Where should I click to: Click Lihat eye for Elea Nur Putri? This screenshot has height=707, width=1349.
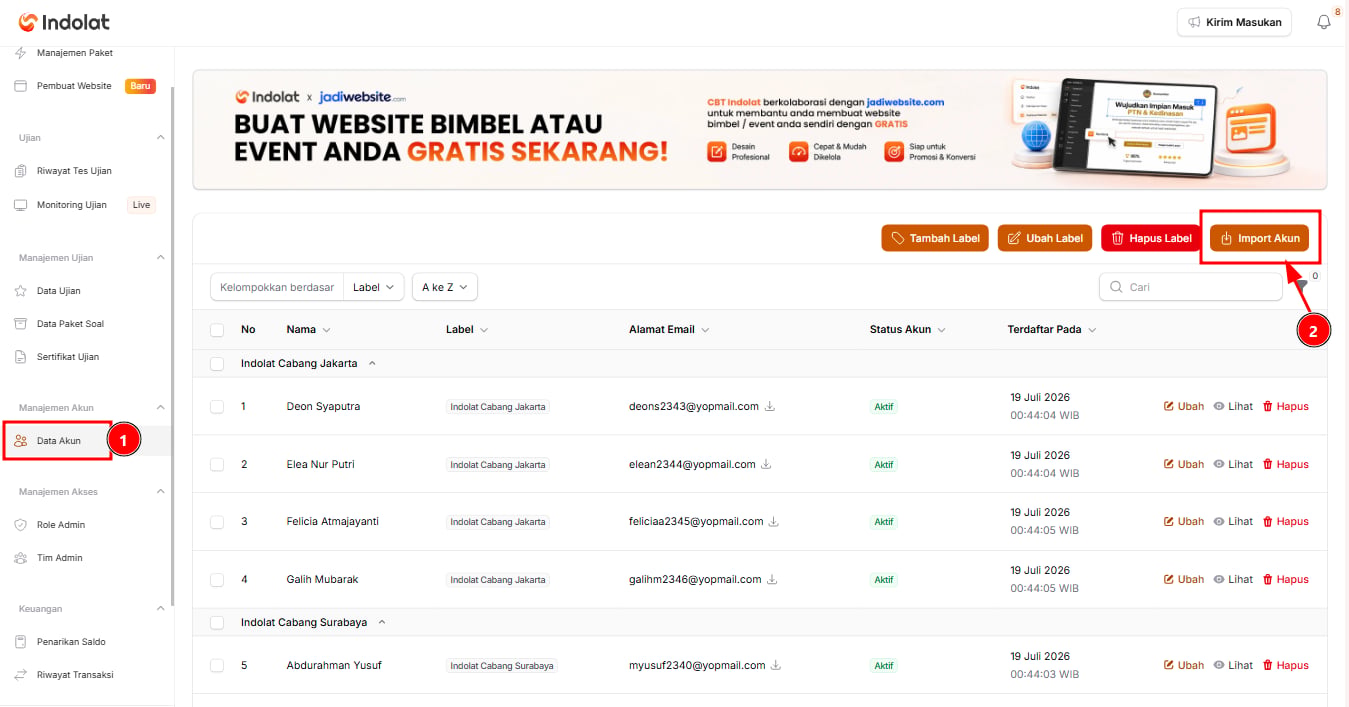point(1233,464)
